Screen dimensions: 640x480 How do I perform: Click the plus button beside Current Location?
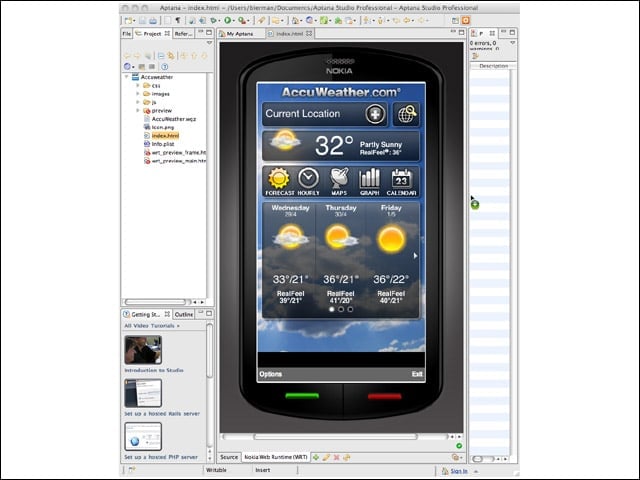click(x=375, y=114)
